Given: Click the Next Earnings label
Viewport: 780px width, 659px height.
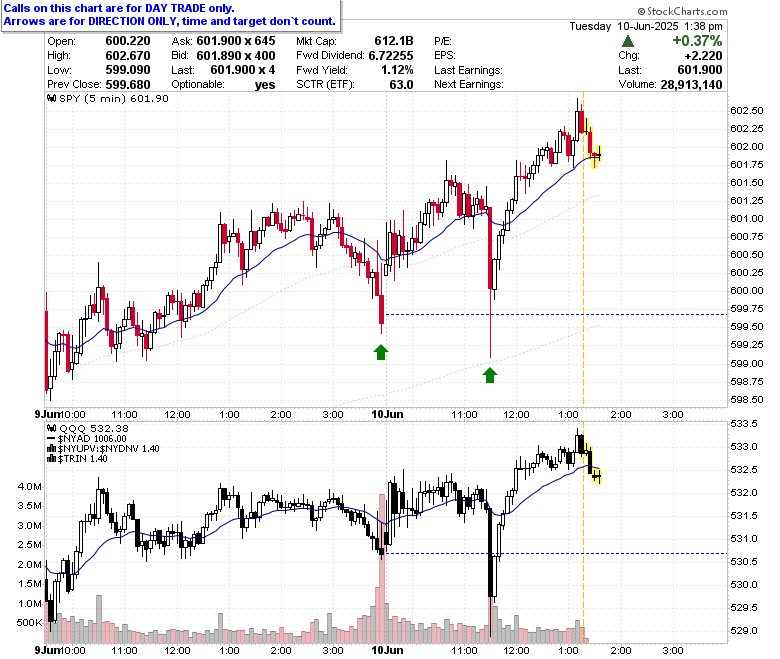Looking at the screenshot, I should tap(469, 85).
